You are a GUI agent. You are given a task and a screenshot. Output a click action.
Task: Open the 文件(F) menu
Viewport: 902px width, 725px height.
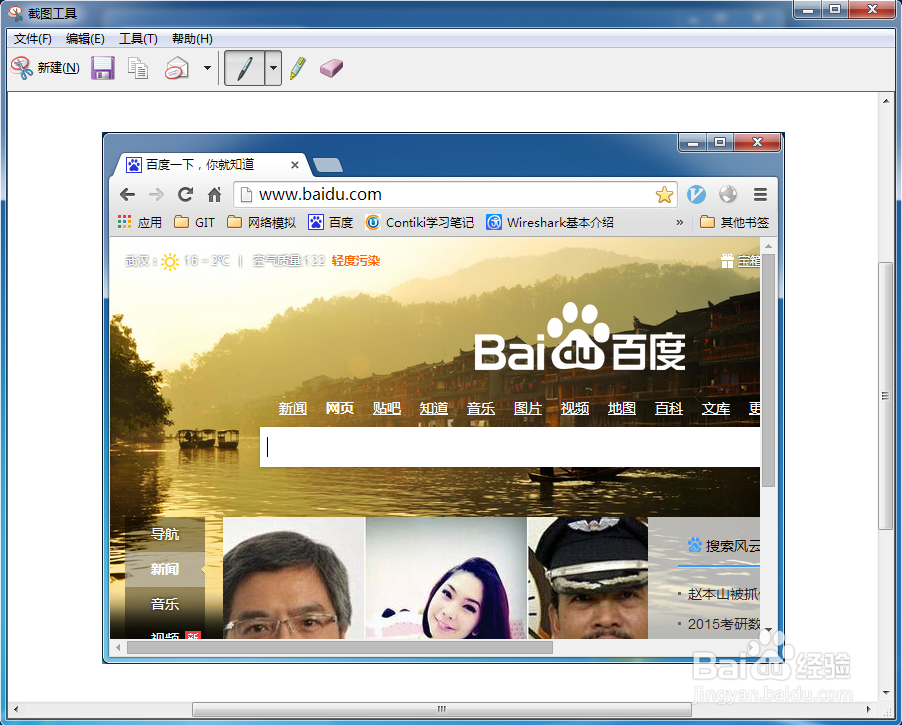click(x=33, y=39)
